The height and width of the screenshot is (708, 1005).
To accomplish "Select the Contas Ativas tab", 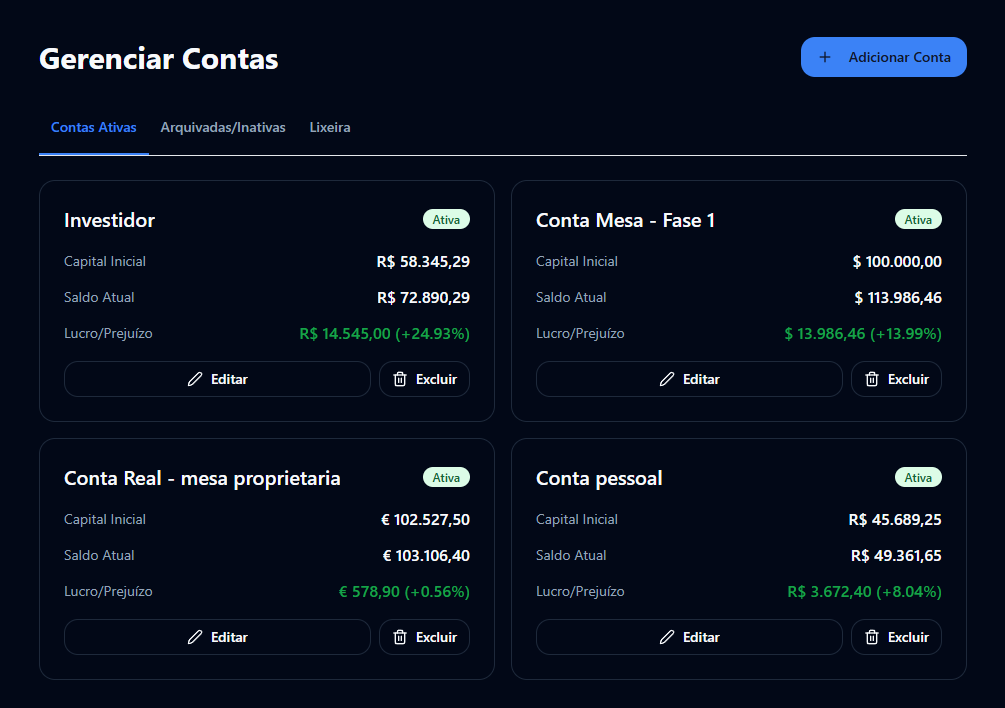I will point(93,127).
